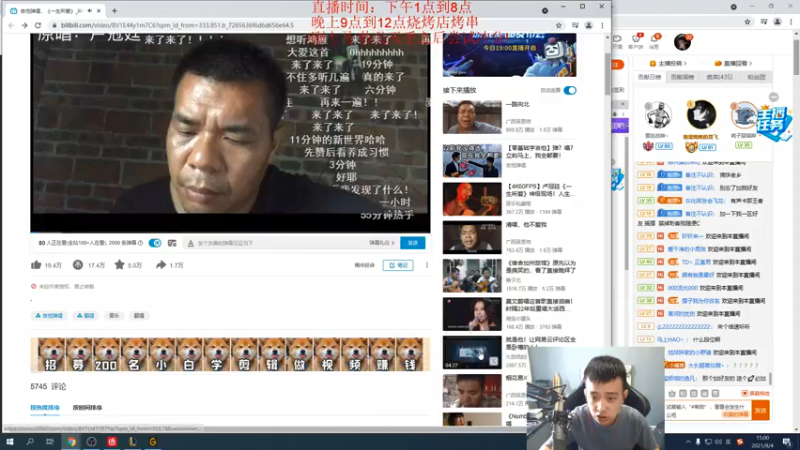This screenshot has height=450, width=800.
Task: Sort comments by time
Action: point(87,408)
